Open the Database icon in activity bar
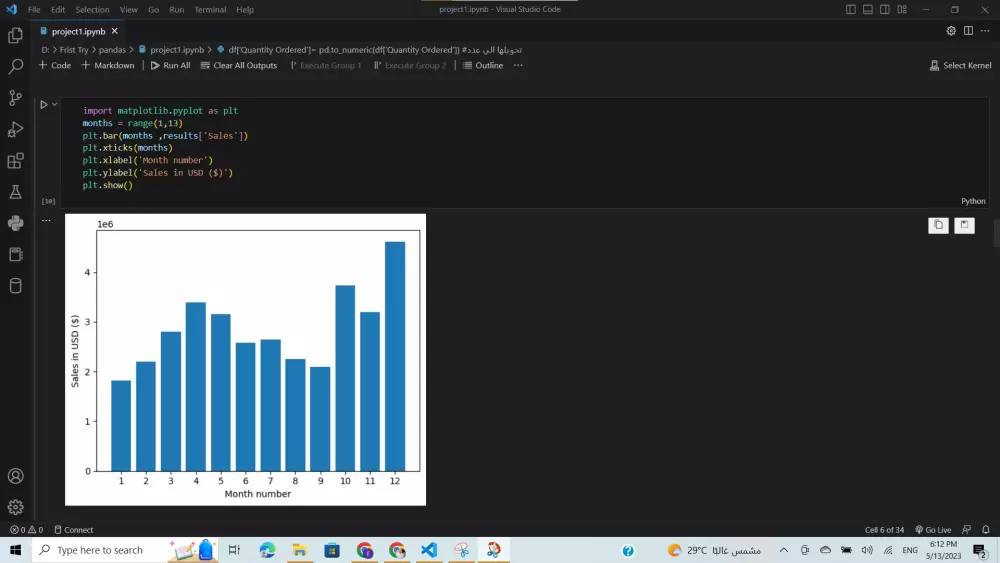1000x563 pixels. (x=15, y=286)
